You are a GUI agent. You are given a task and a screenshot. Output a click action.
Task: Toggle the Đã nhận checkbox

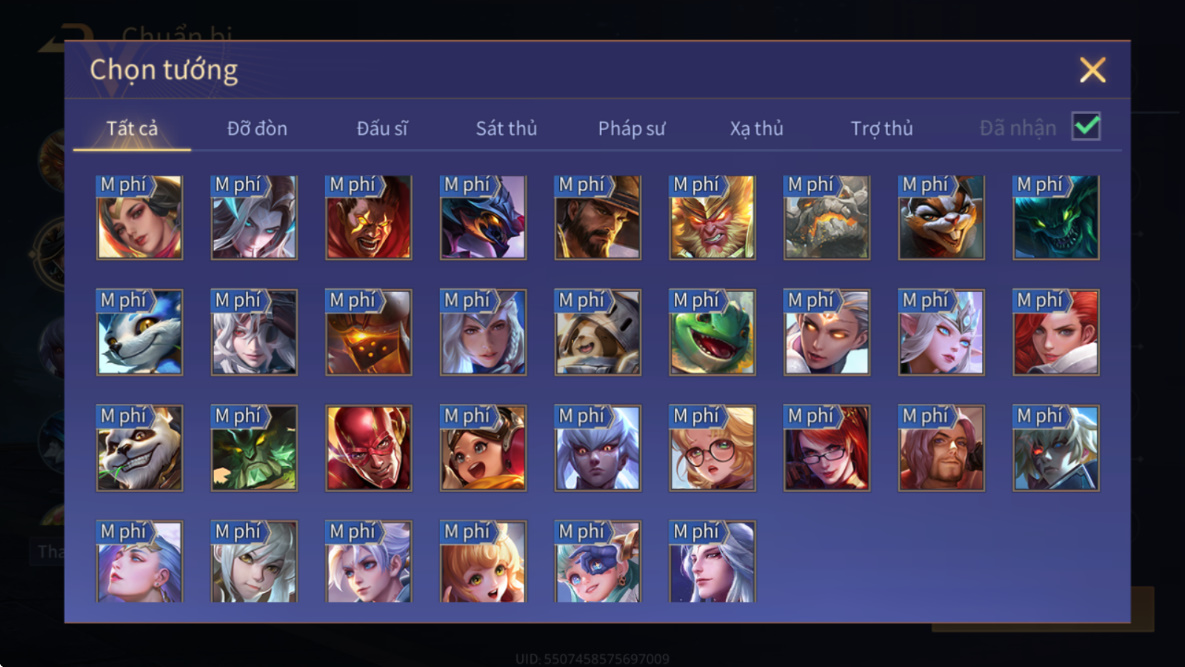[x=1086, y=126]
